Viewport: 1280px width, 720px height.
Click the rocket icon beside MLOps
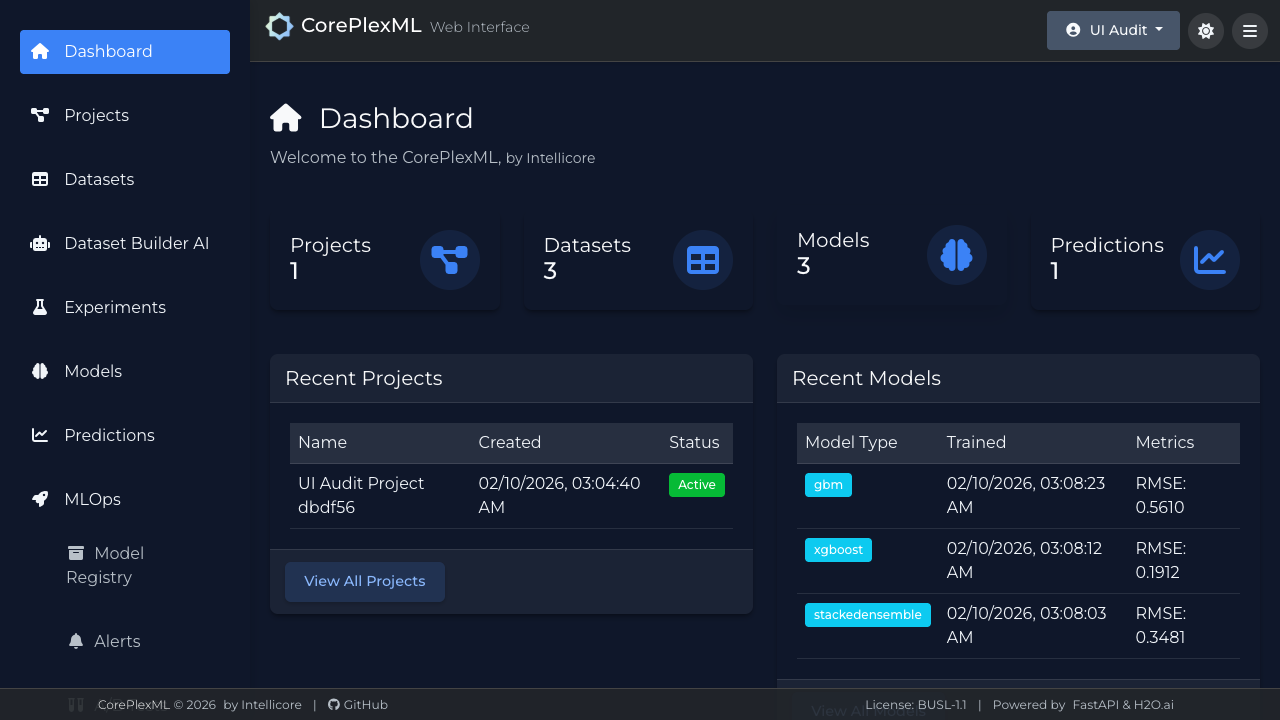click(40, 499)
